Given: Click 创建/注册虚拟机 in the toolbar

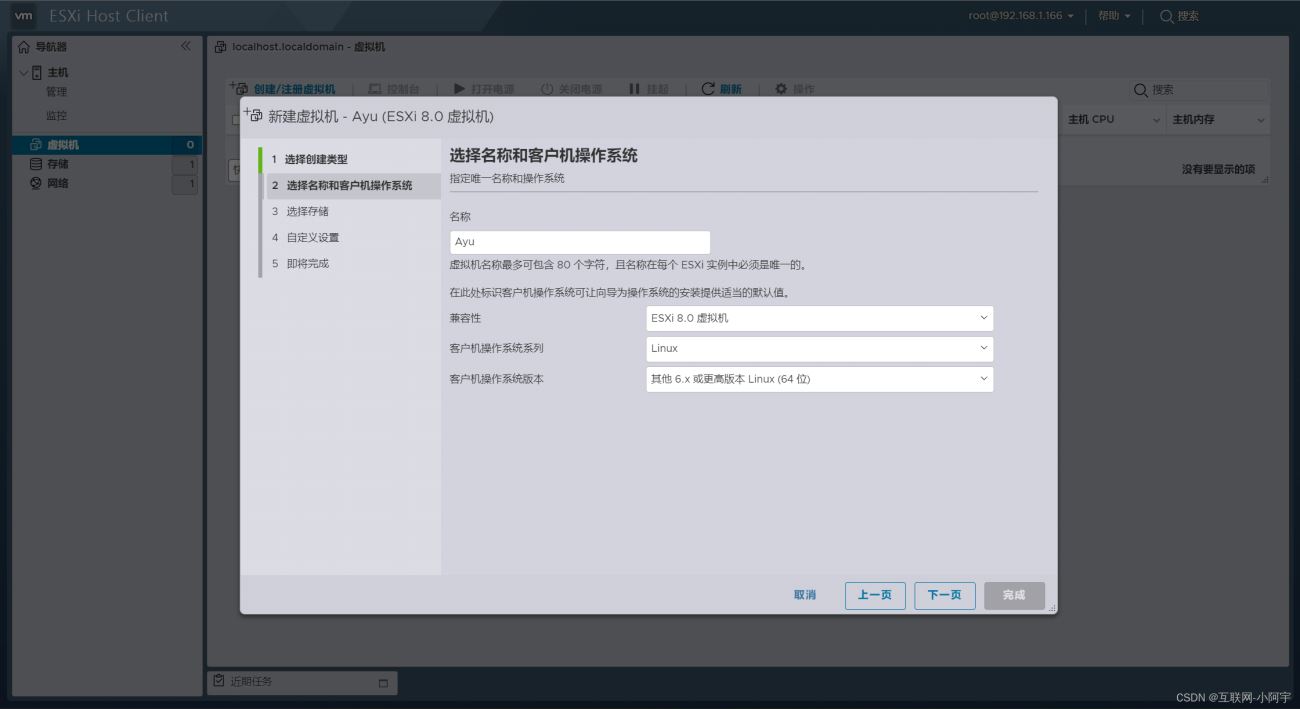Looking at the screenshot, I should (284, 89).
